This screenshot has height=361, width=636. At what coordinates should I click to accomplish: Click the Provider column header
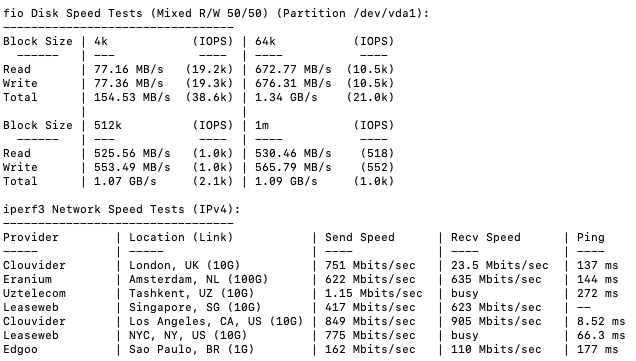pos(31,237)
